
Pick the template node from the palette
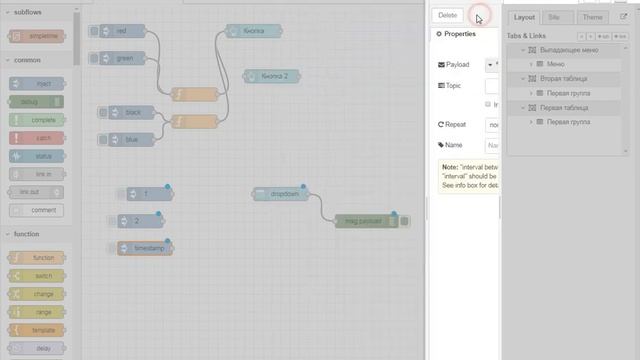coord(37,330)
